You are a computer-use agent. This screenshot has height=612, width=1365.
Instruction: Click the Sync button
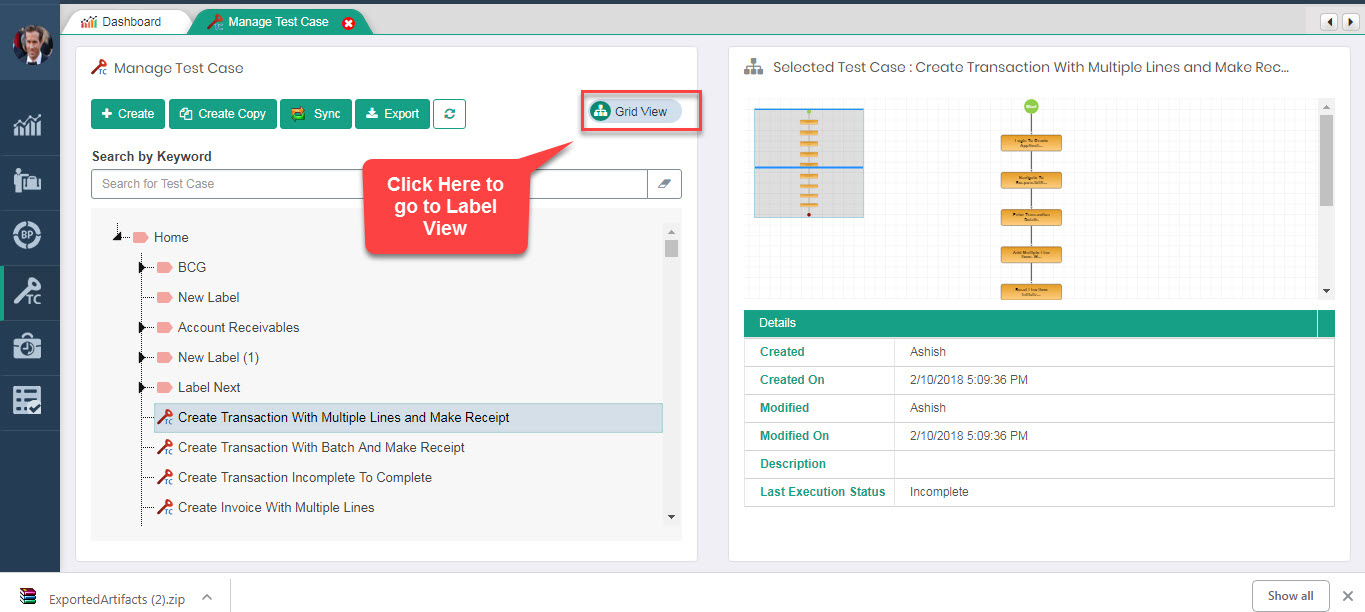tap(315, 114)
